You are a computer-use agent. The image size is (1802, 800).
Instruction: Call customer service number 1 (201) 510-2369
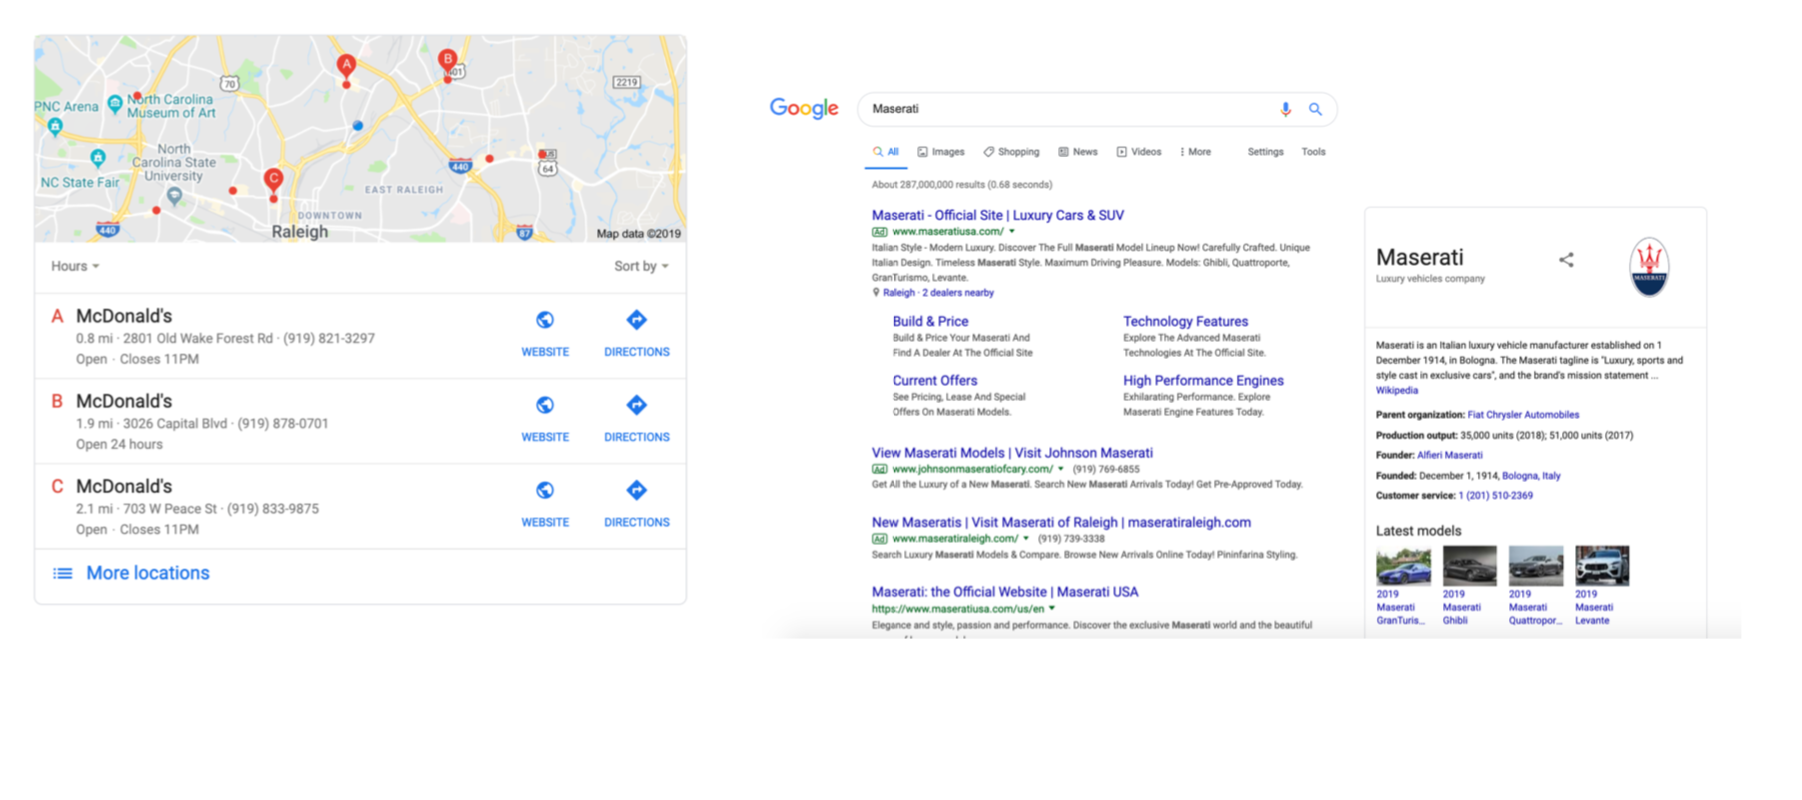click(x=1495, y=496)
